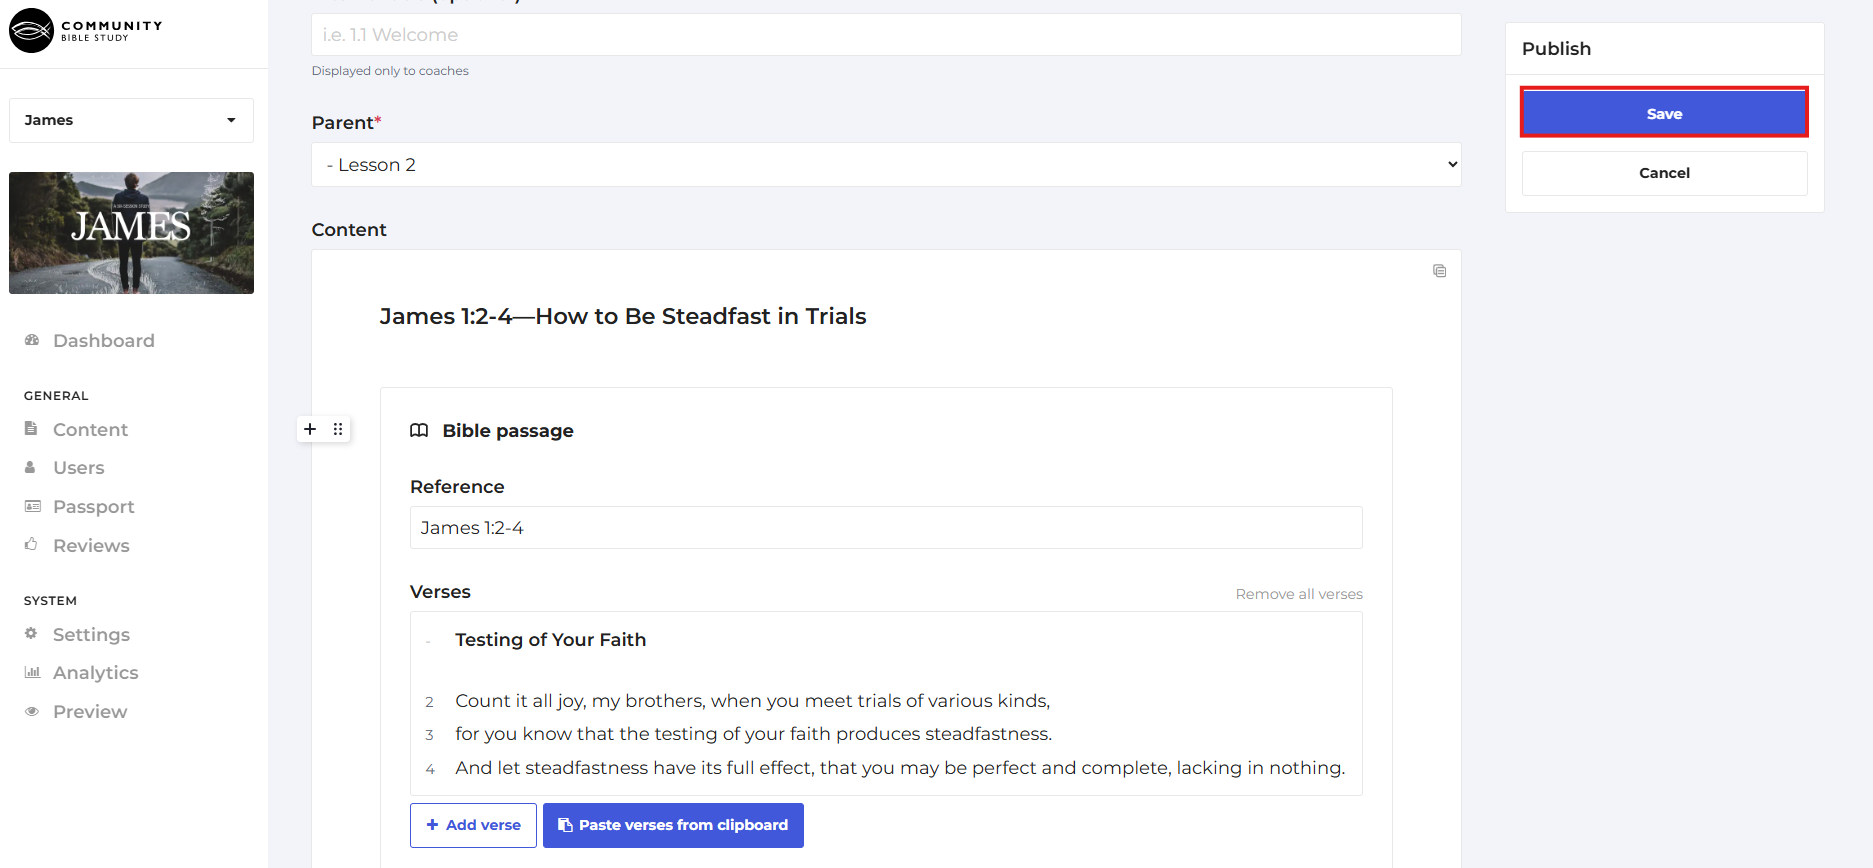Screen dimensions: 1873x868
Task: Click the plus icon to add a block
Action: click(x=310, y=429)
